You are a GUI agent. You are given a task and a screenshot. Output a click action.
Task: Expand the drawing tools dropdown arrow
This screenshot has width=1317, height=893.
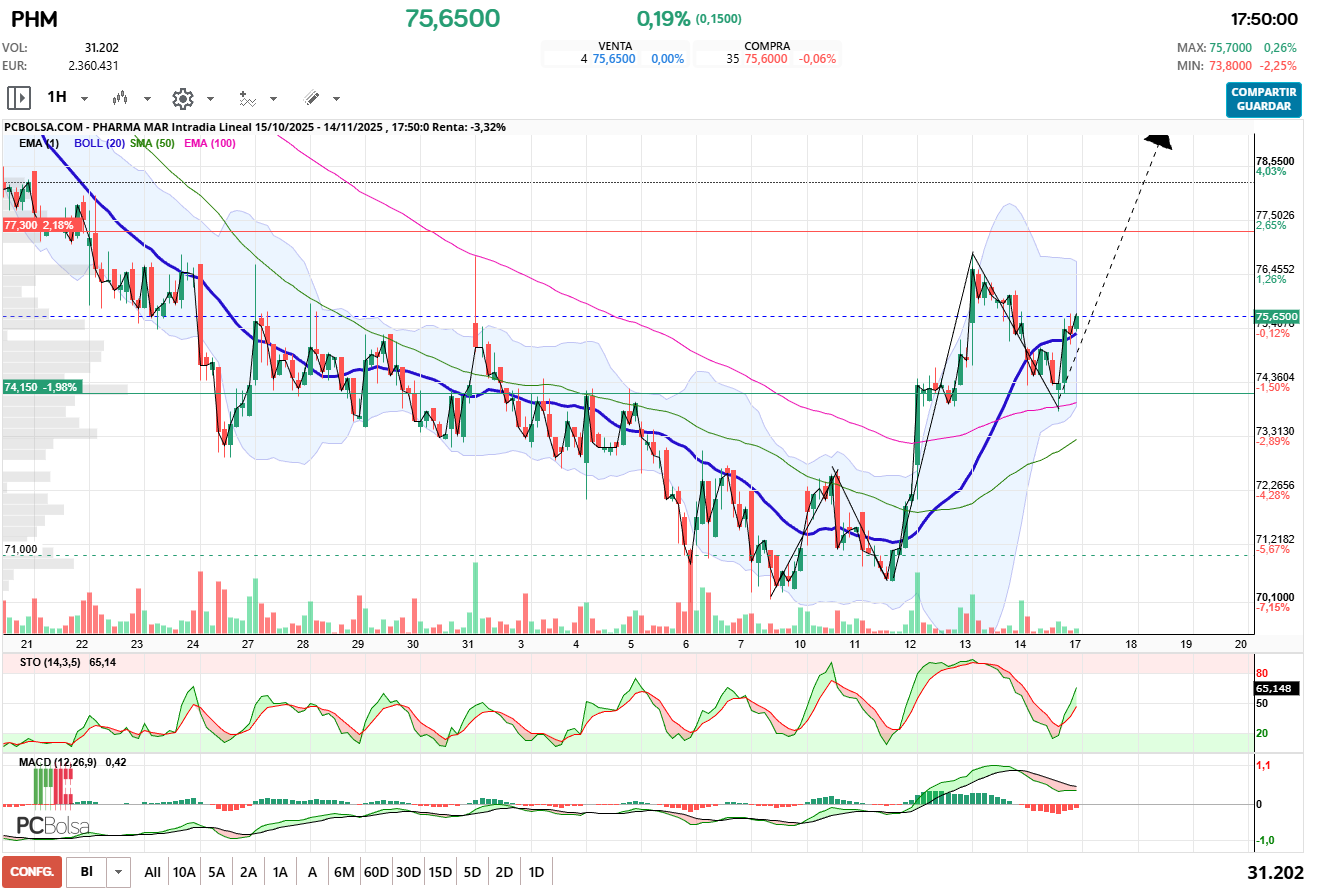(x=336, y=99)
